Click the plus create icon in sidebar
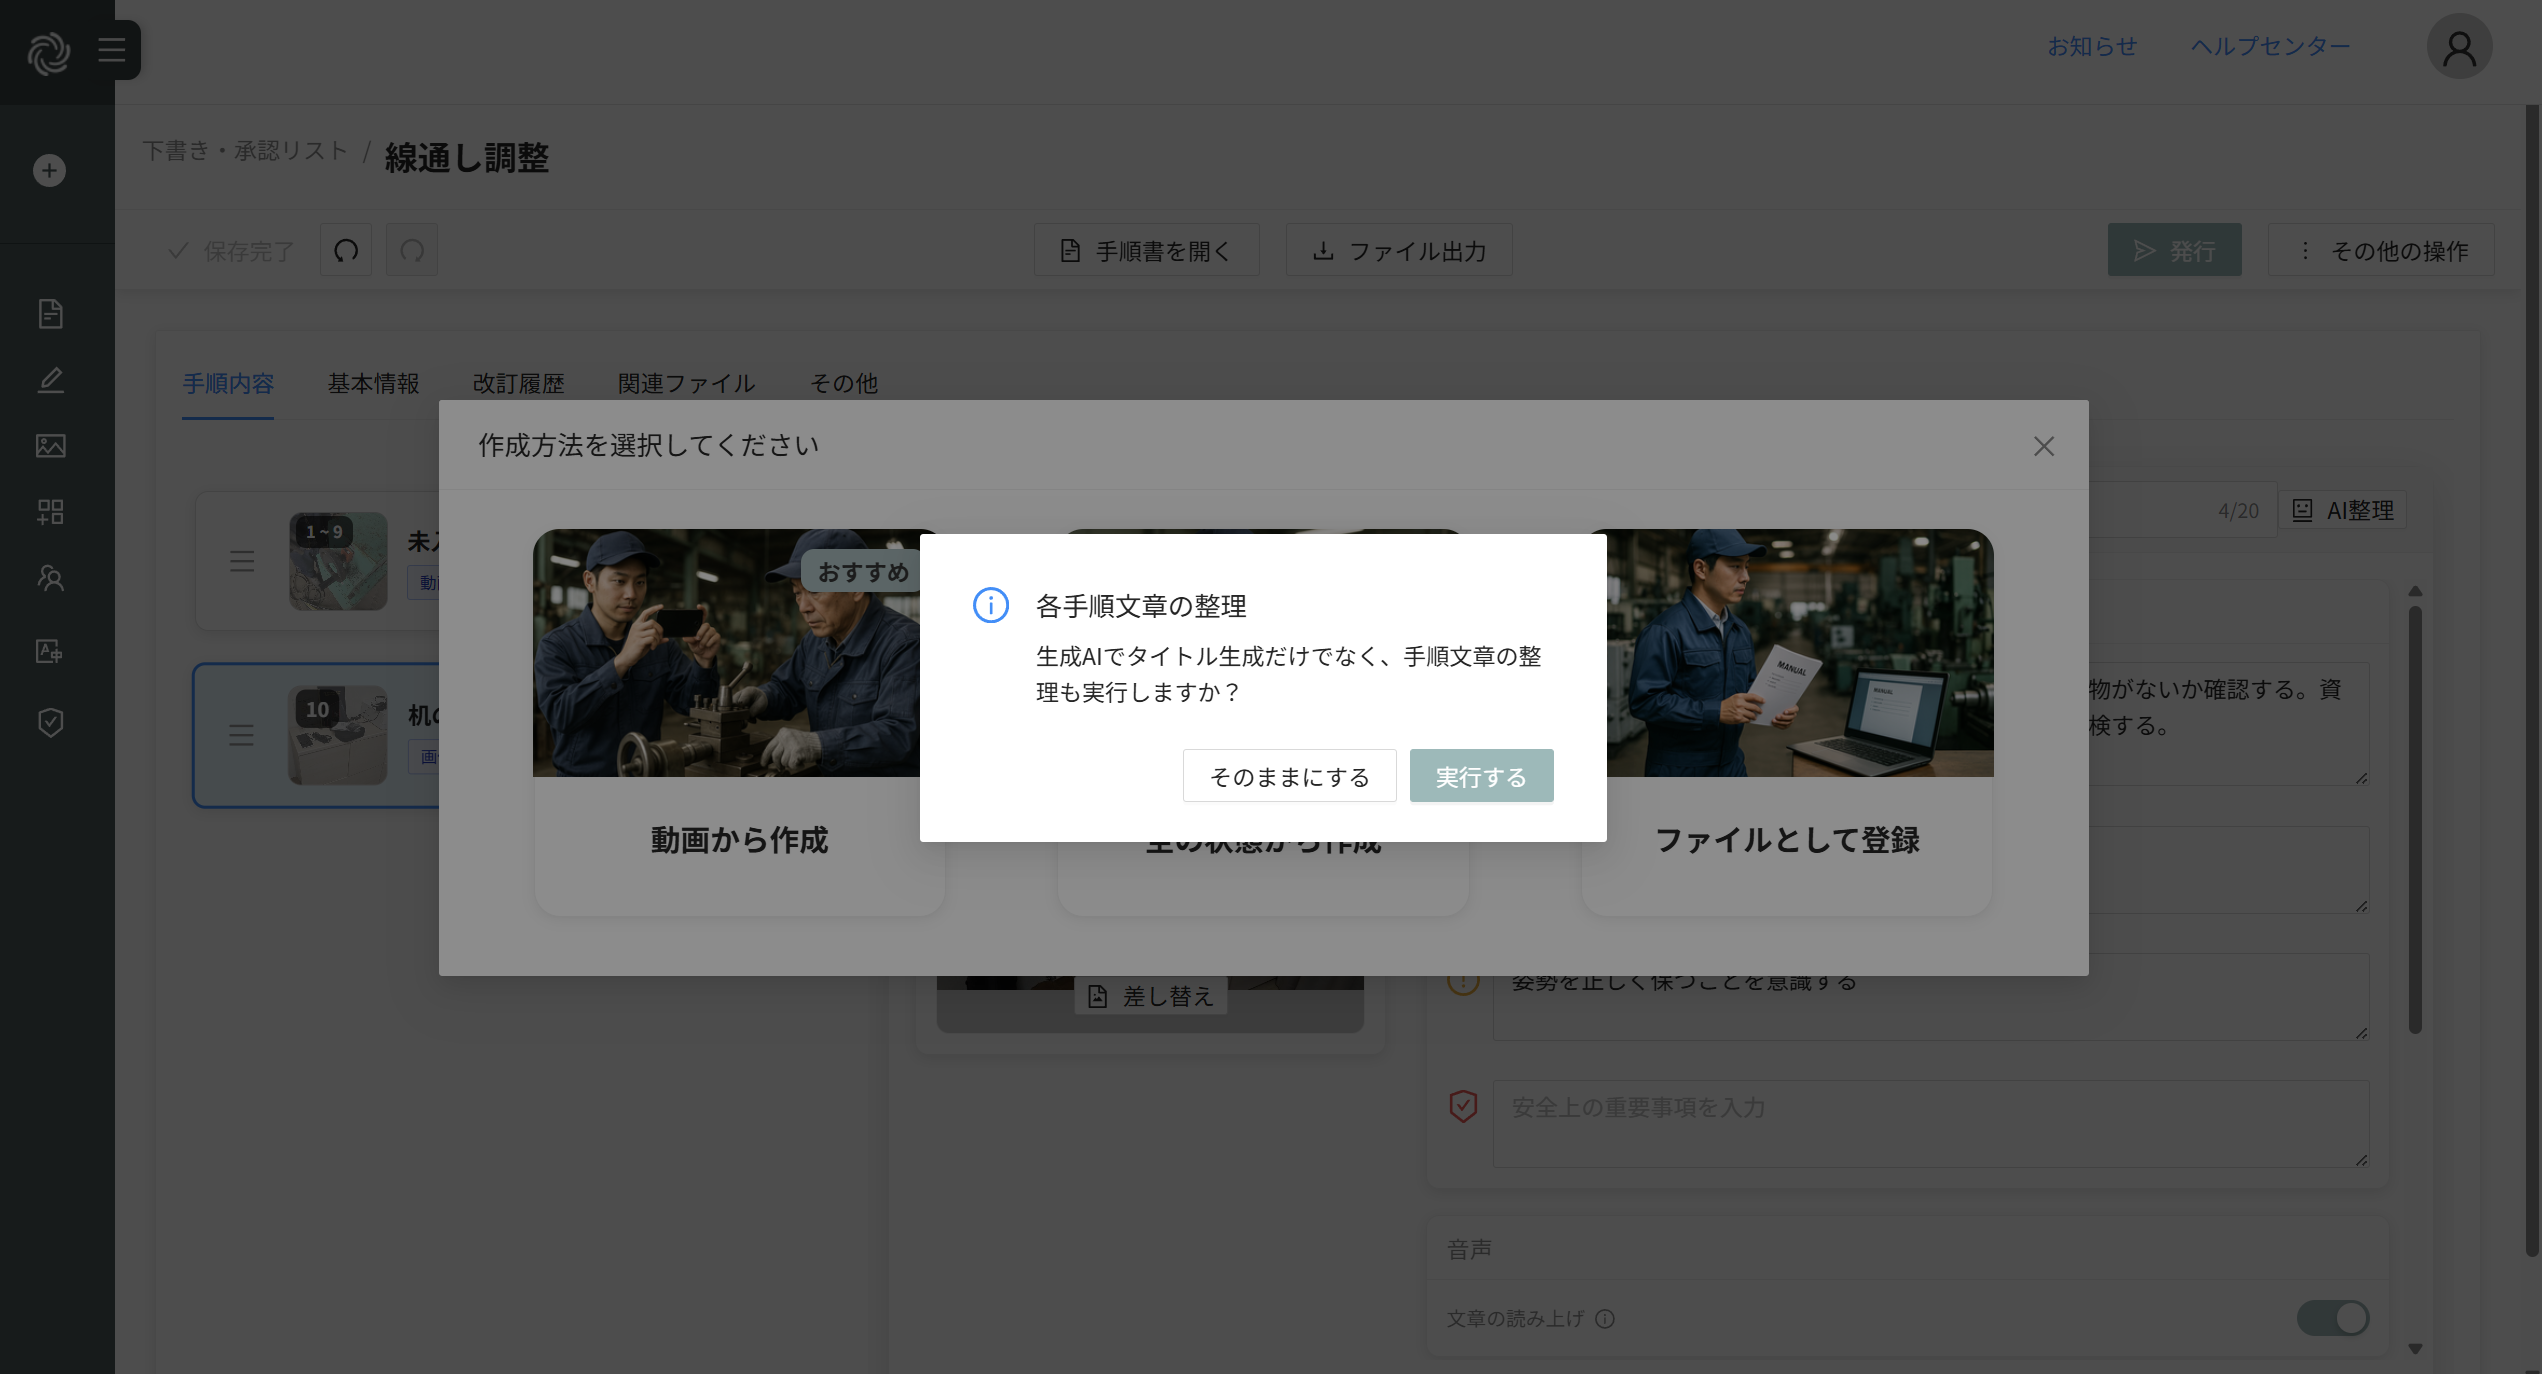2542x1374 pixels. [49, 170]
